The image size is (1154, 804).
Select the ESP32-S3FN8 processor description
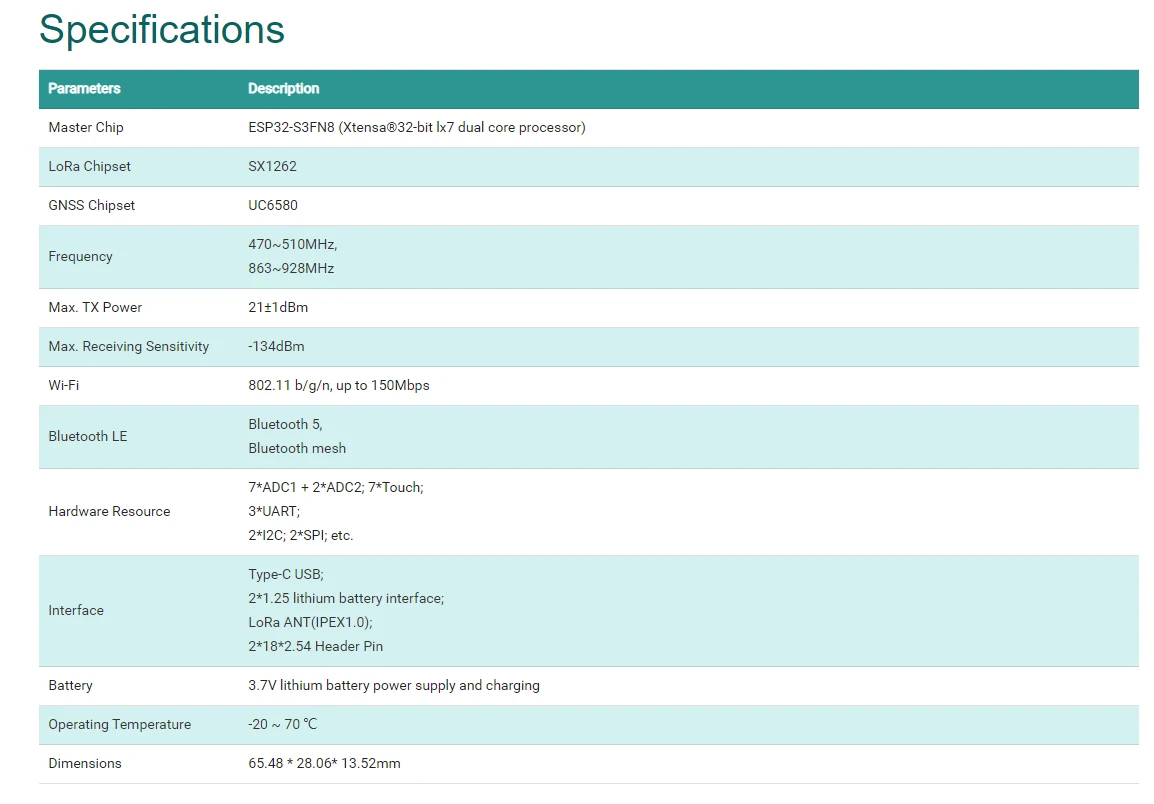(417, 127)
